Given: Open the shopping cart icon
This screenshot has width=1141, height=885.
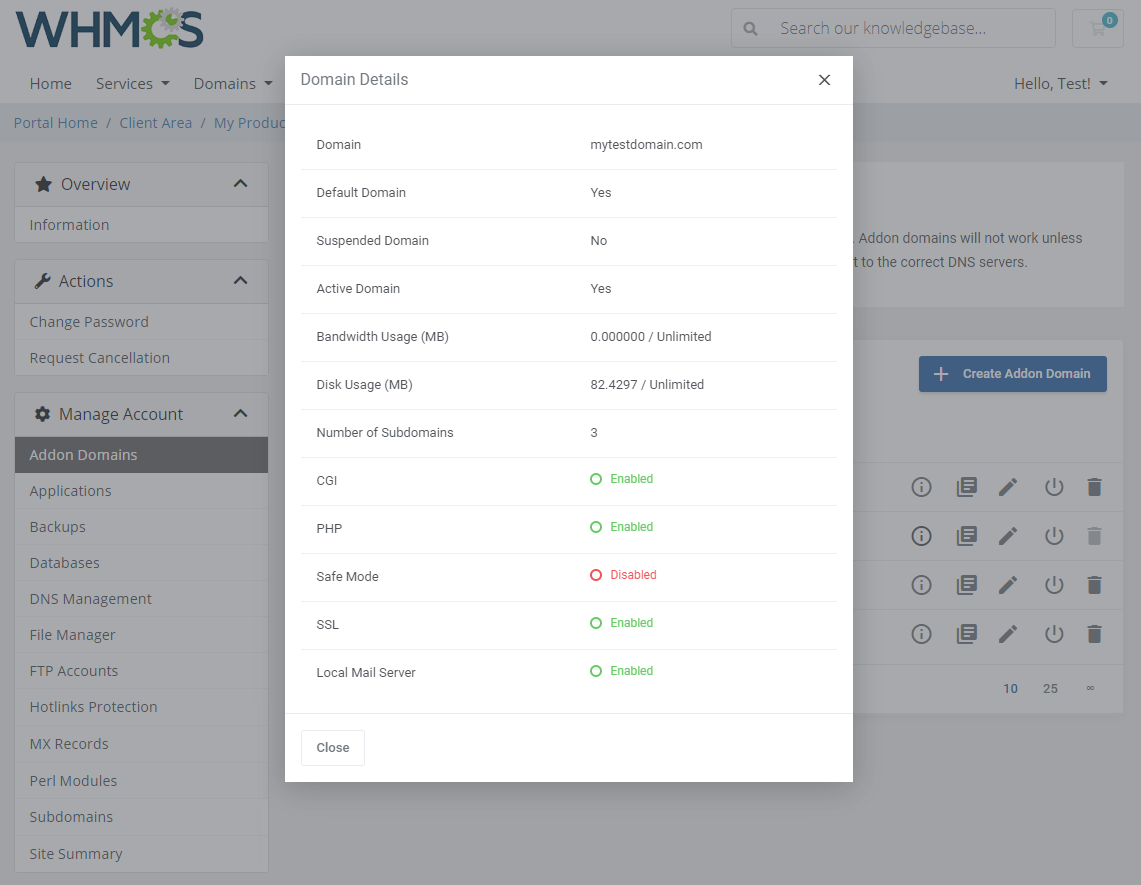Looking at the screenshot, I should point(1097,28).
